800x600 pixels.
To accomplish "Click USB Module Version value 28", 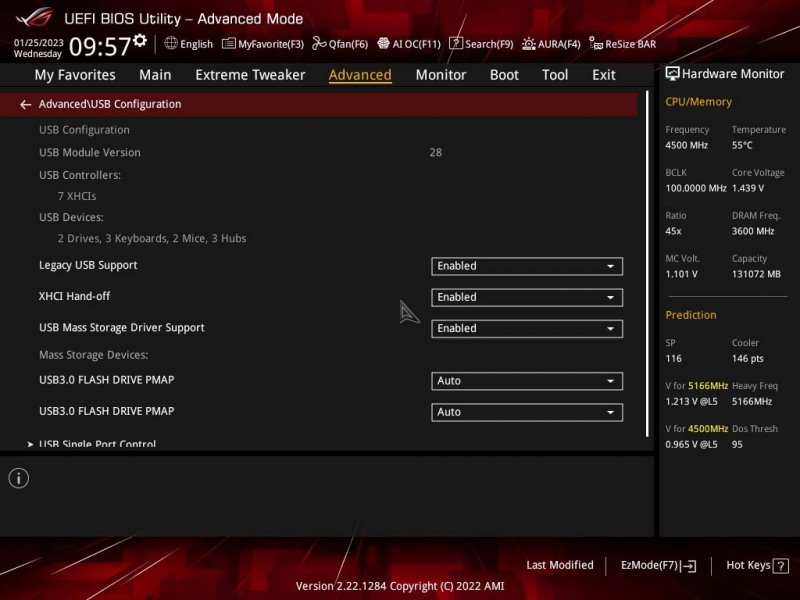I will tap(436, 153).
